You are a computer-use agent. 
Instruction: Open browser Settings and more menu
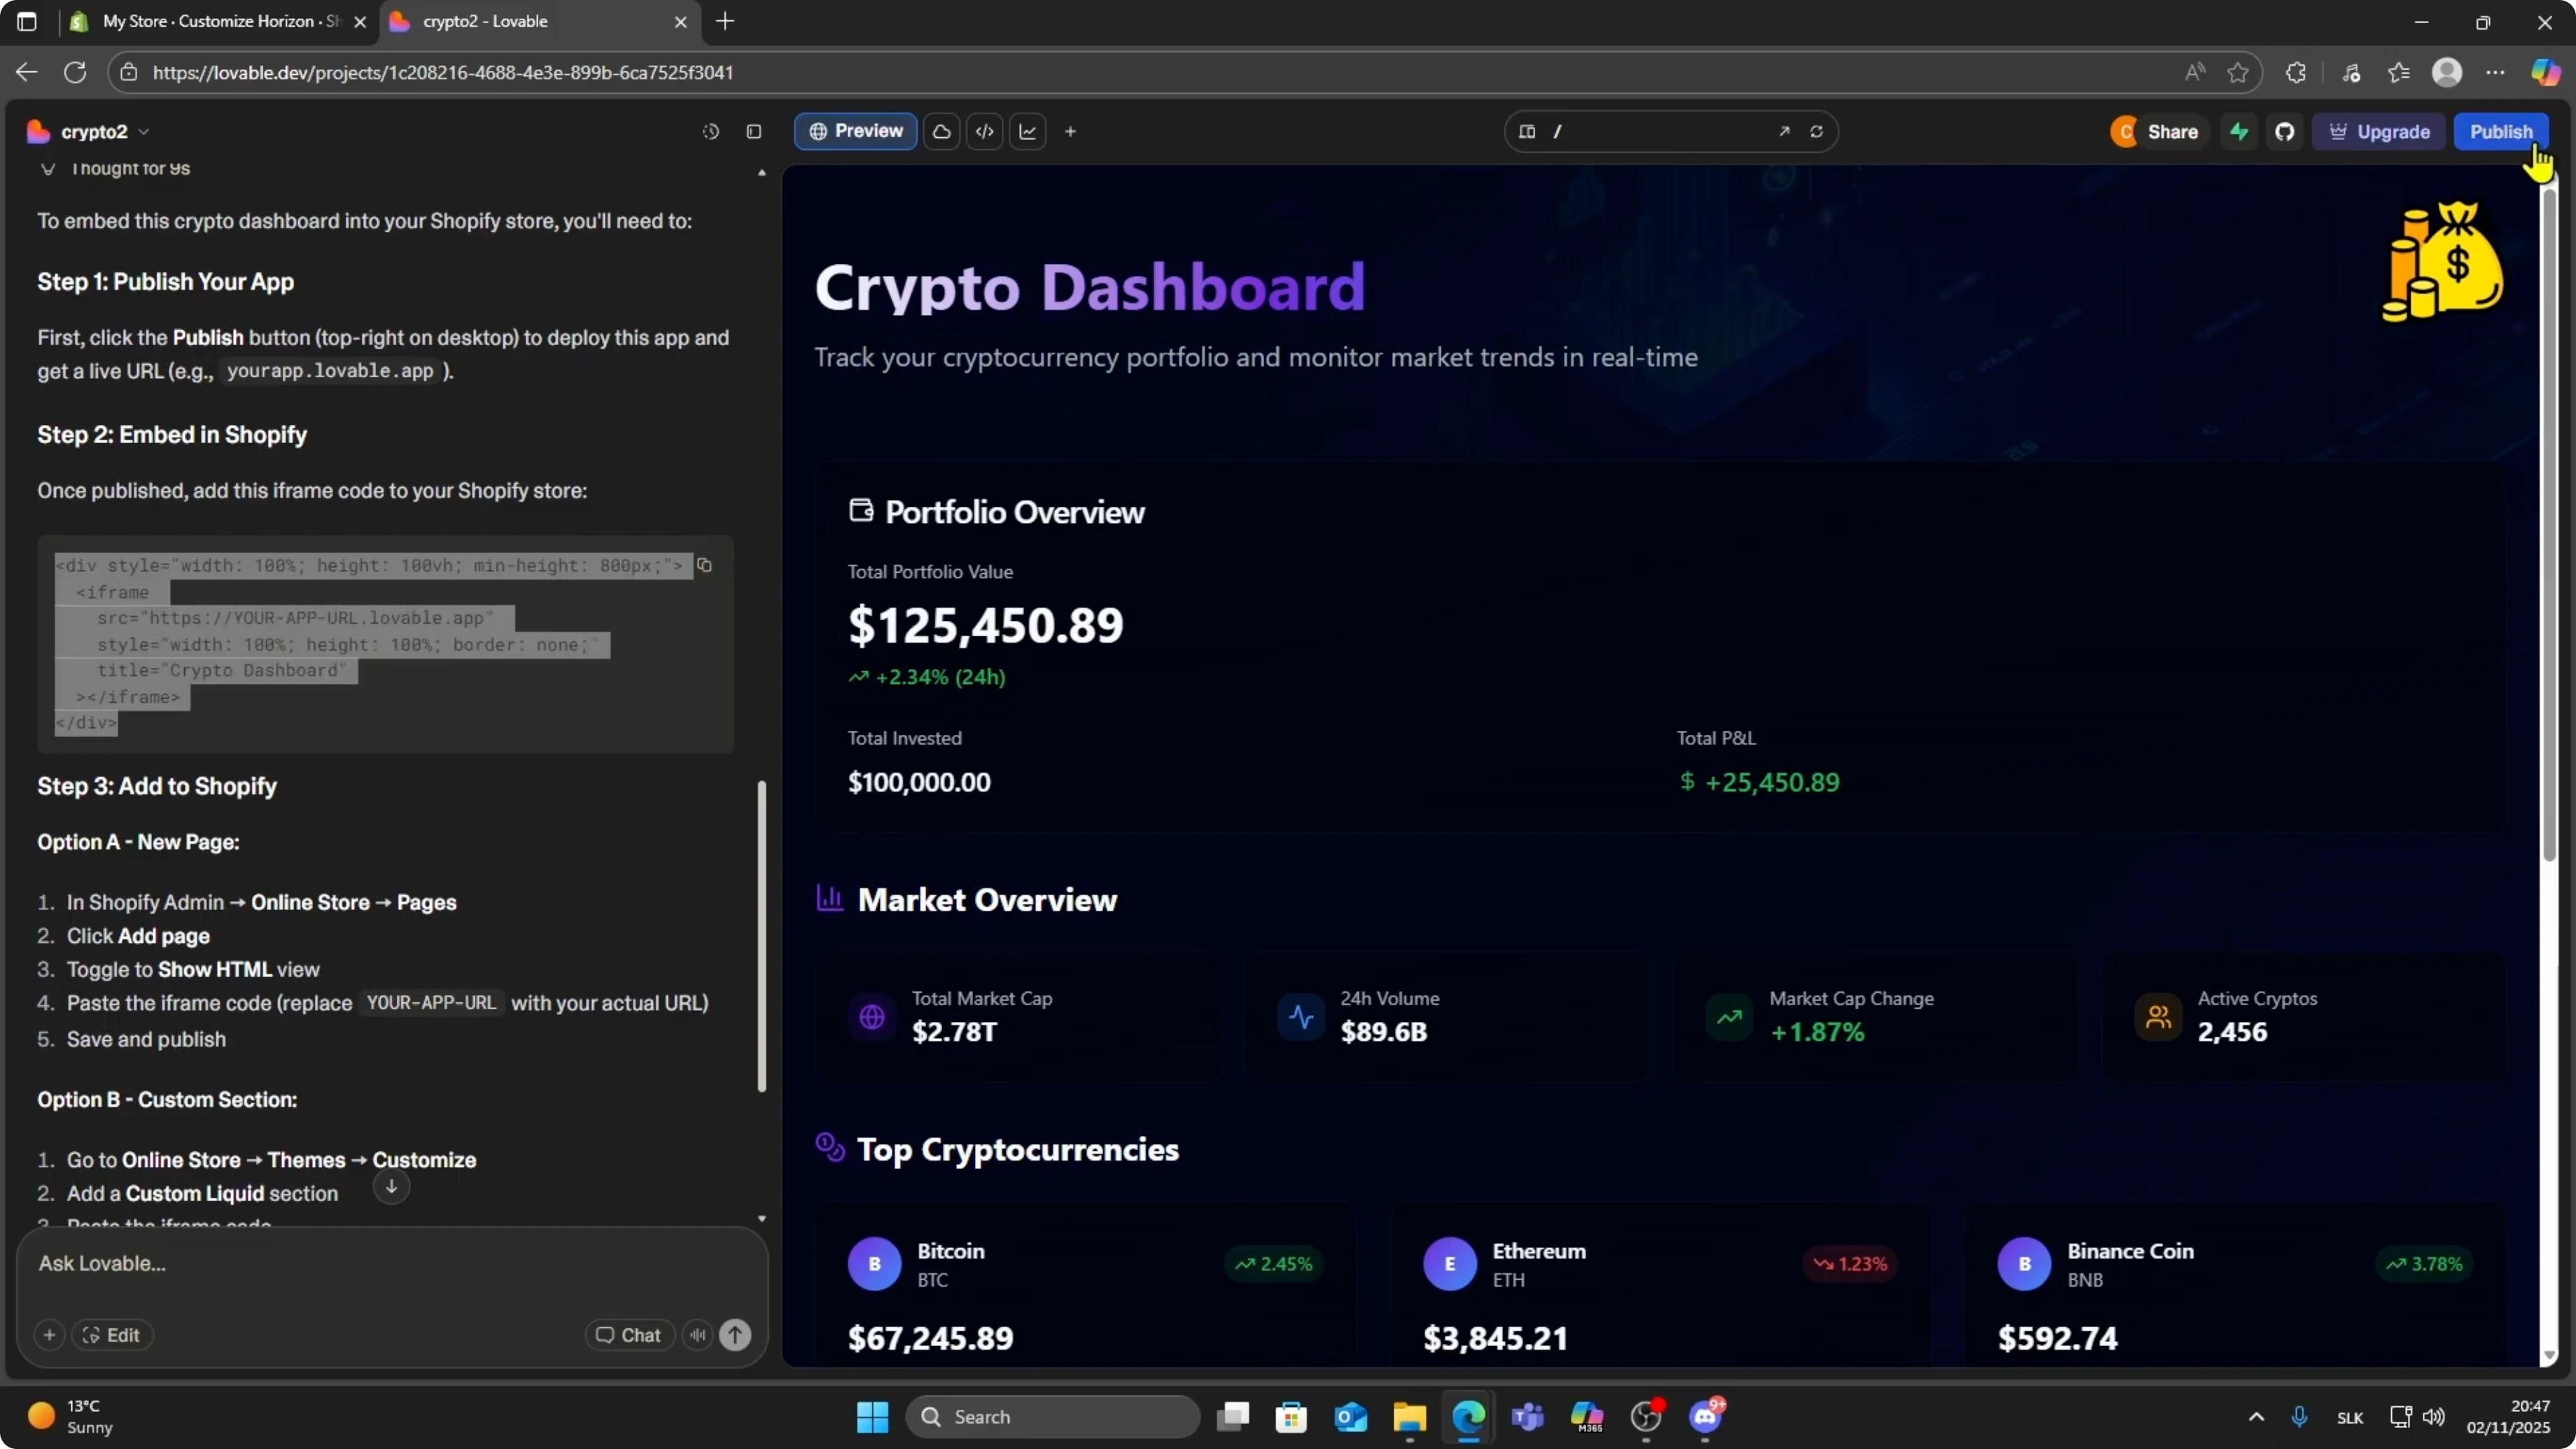[x=2496, y=72]
